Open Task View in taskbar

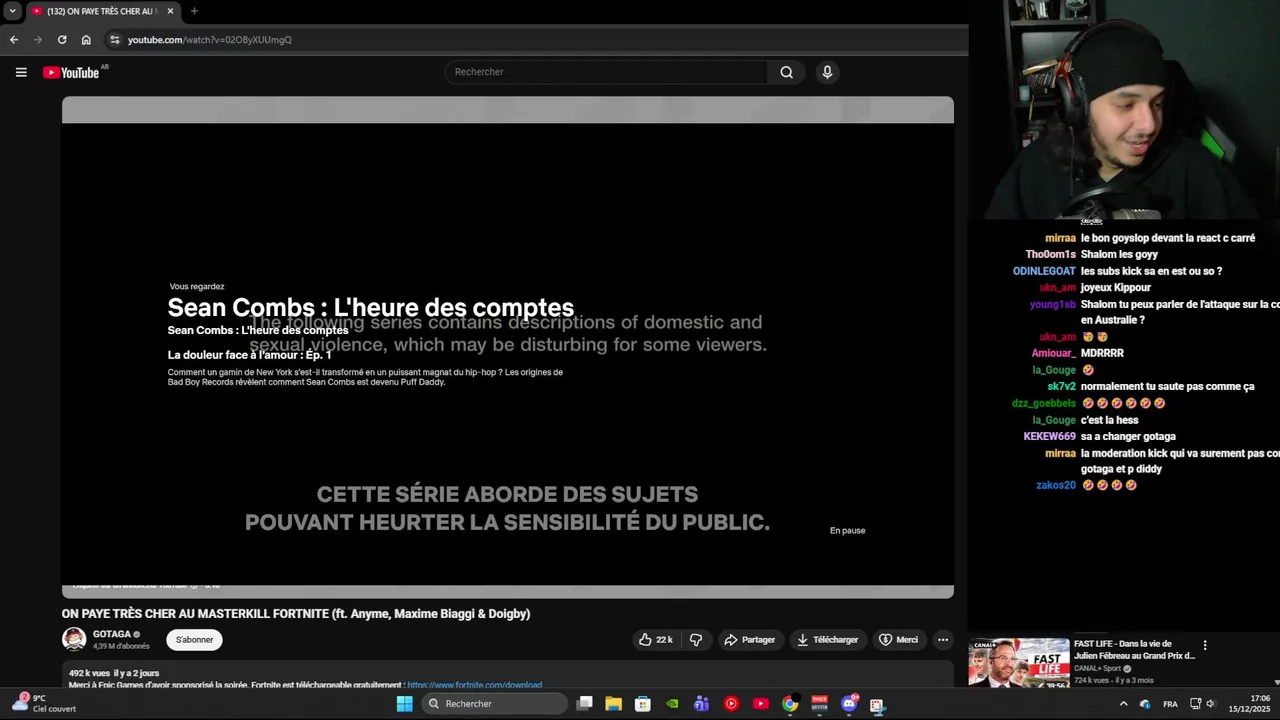pos(585,704)
